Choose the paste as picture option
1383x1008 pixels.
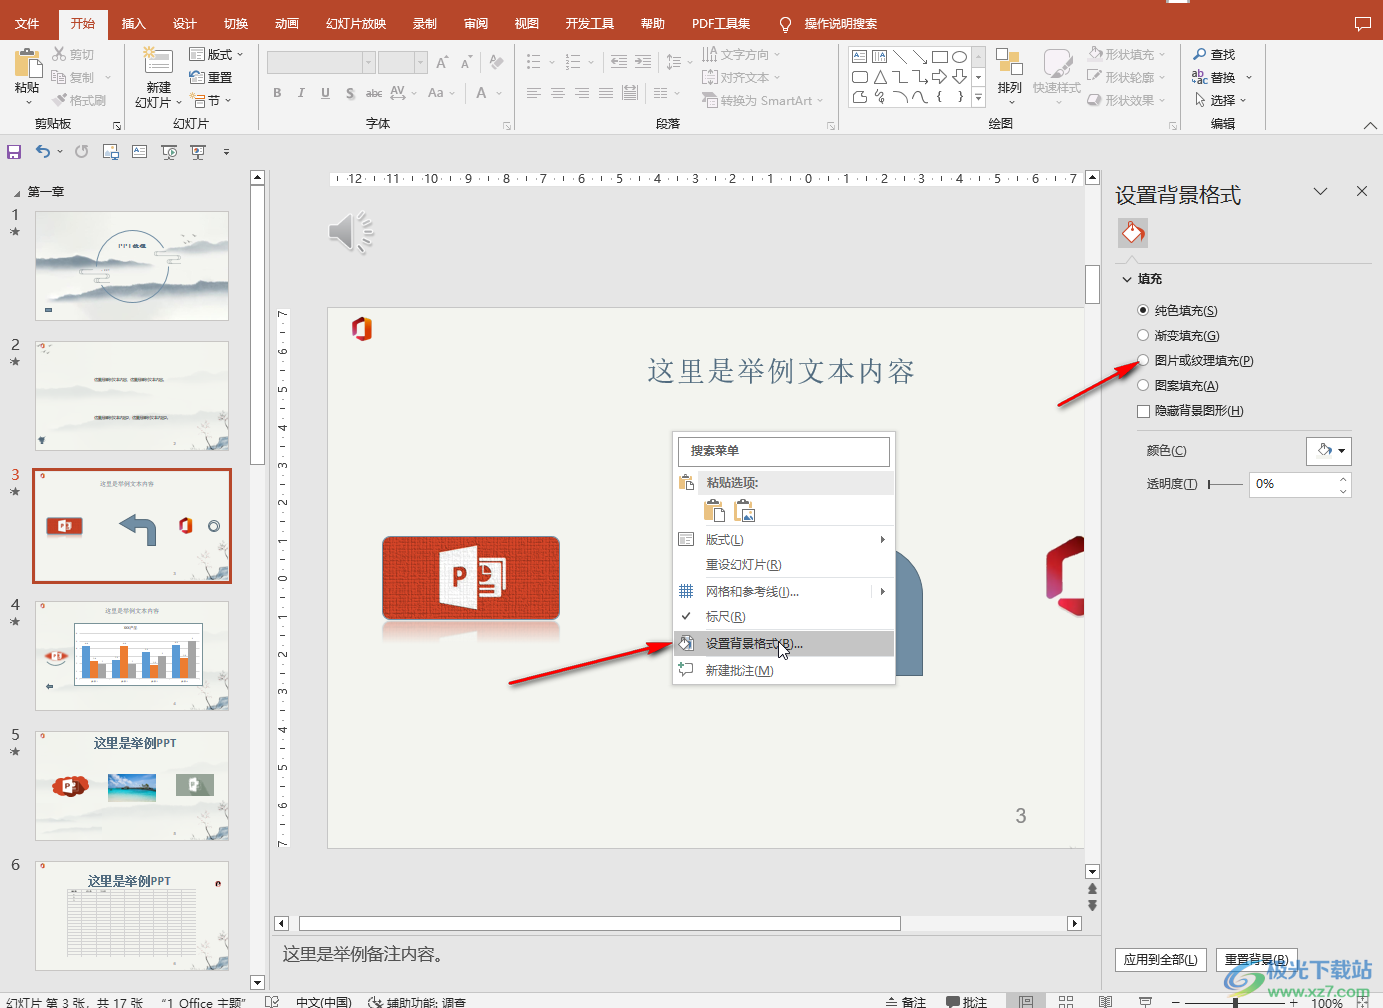click(x=745, y=511)
